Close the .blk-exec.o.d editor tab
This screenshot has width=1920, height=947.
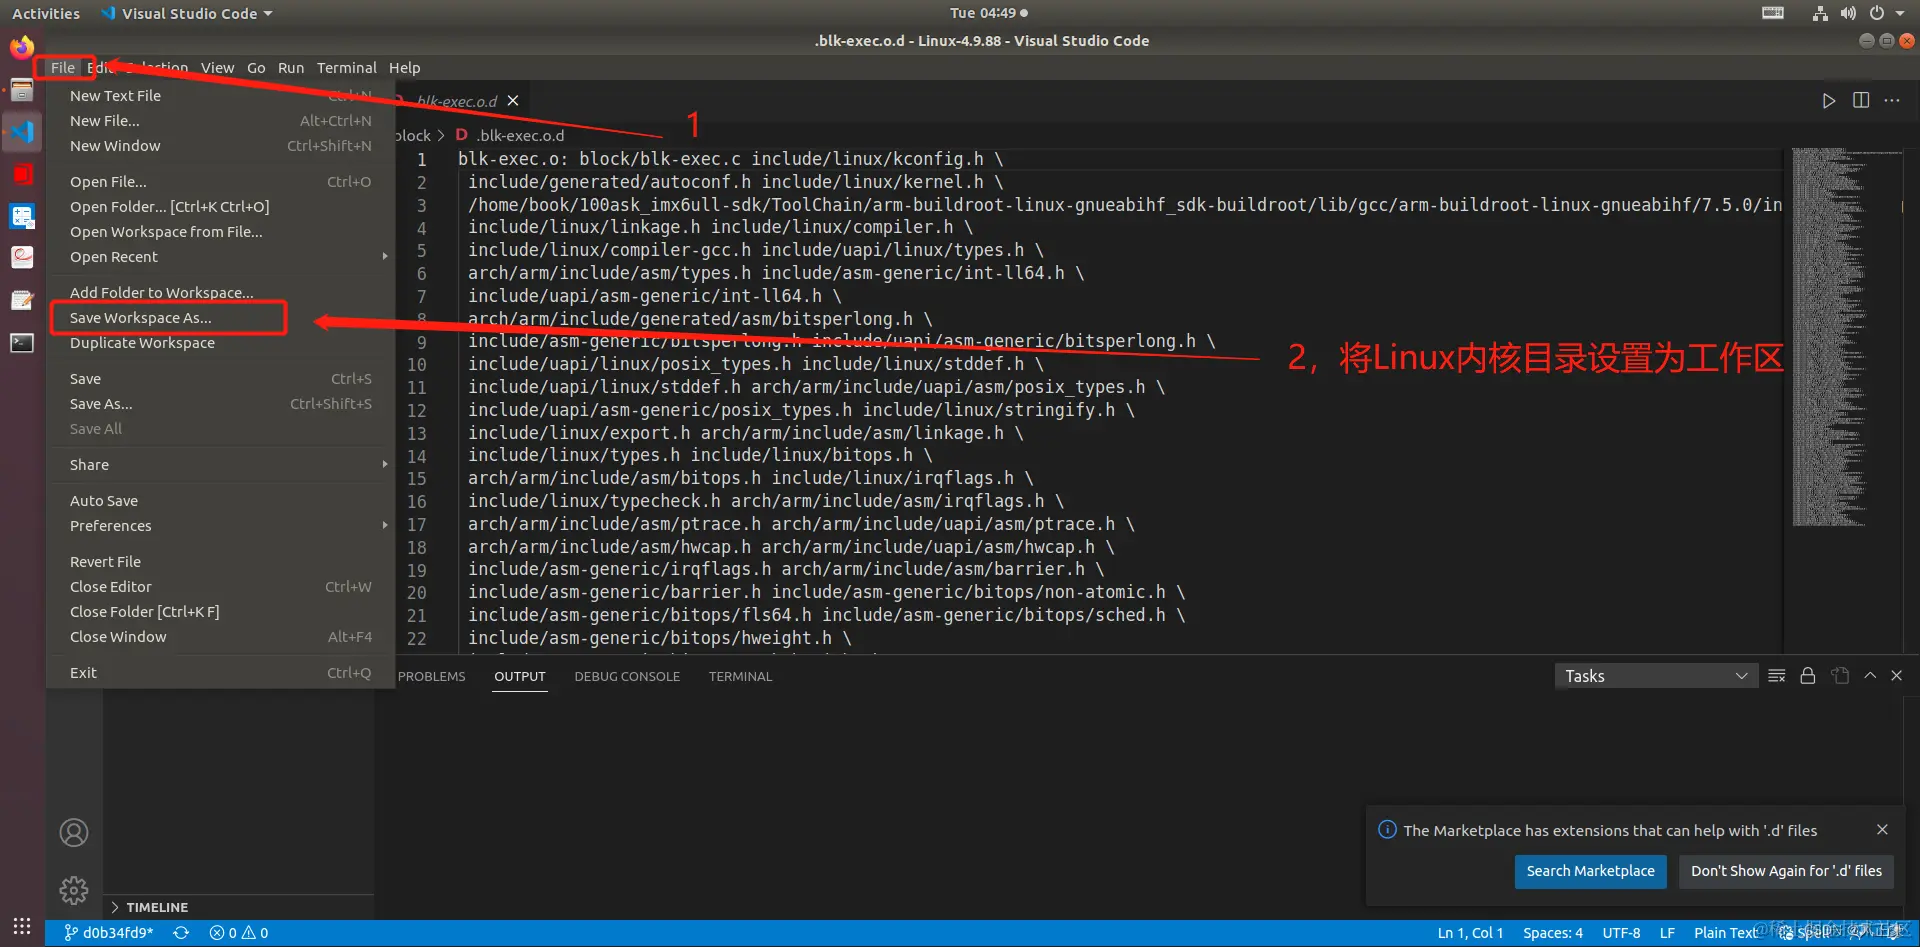click(513, 101)
